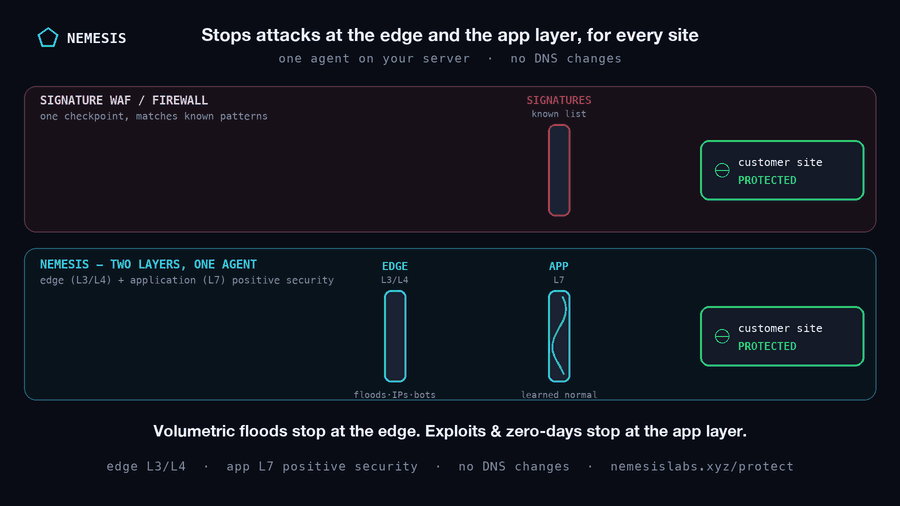The height and width of the screenshot is (506, 900).
Task: Click the globe icon in the top customer site card
Action: [x=722, y=170]
